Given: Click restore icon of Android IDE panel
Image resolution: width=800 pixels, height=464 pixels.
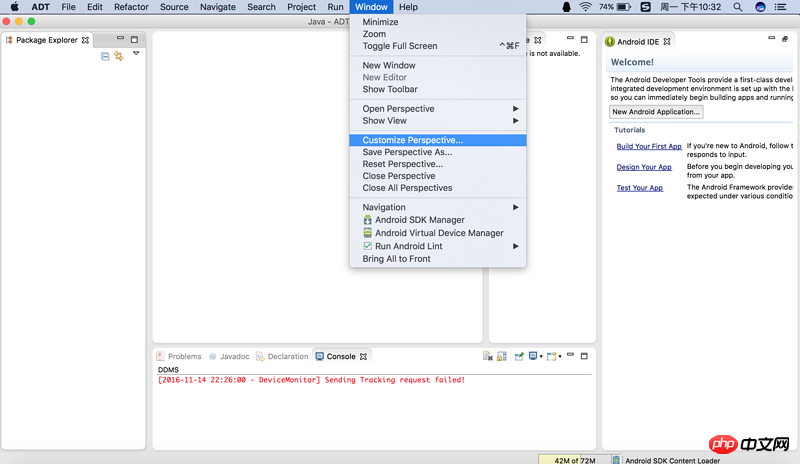Looking at the screenshot, I should coord(785,39).
